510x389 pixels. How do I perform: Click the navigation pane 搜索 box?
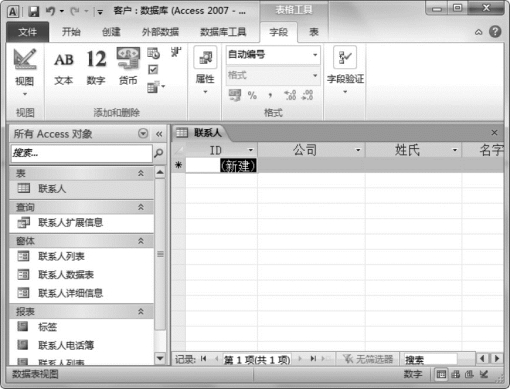pos(82,153)
